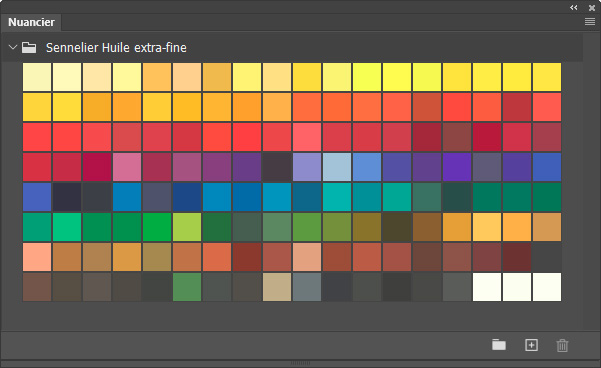Choose the light sky blue swatch
The image size is (601, 368).
coord(337,167)
